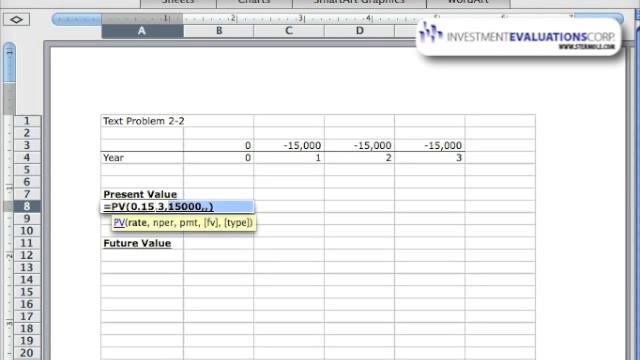Click the -15,000 cell in column D
The height and width of the screenshot is (360, 640).
click(x=359, y=145)
